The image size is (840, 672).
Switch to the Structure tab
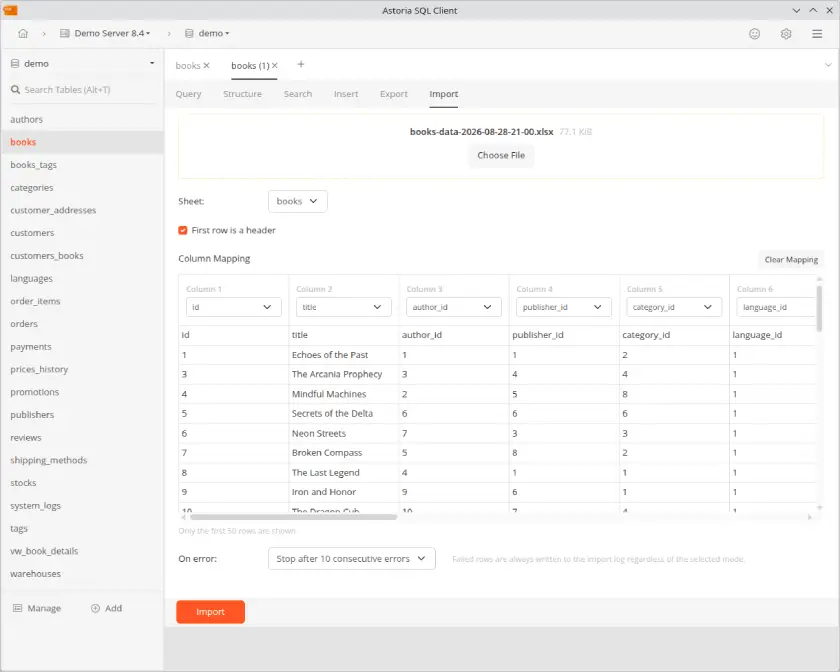tap(243, 94)
